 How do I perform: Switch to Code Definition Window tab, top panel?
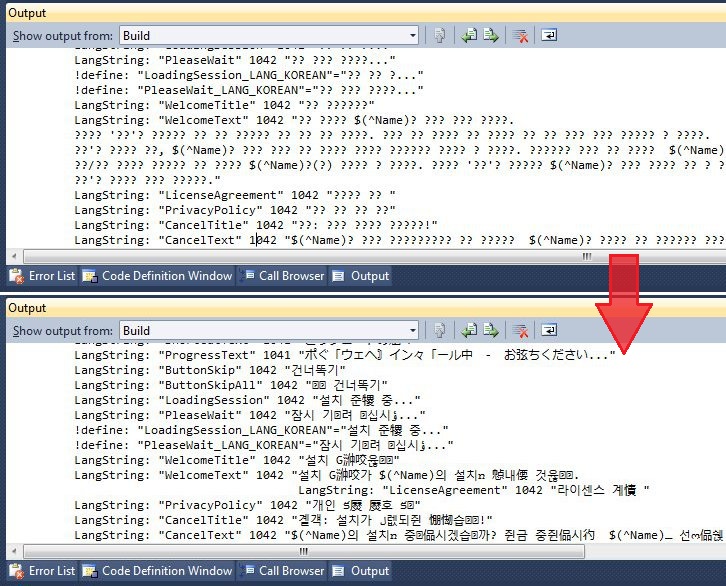pos(157,276)
